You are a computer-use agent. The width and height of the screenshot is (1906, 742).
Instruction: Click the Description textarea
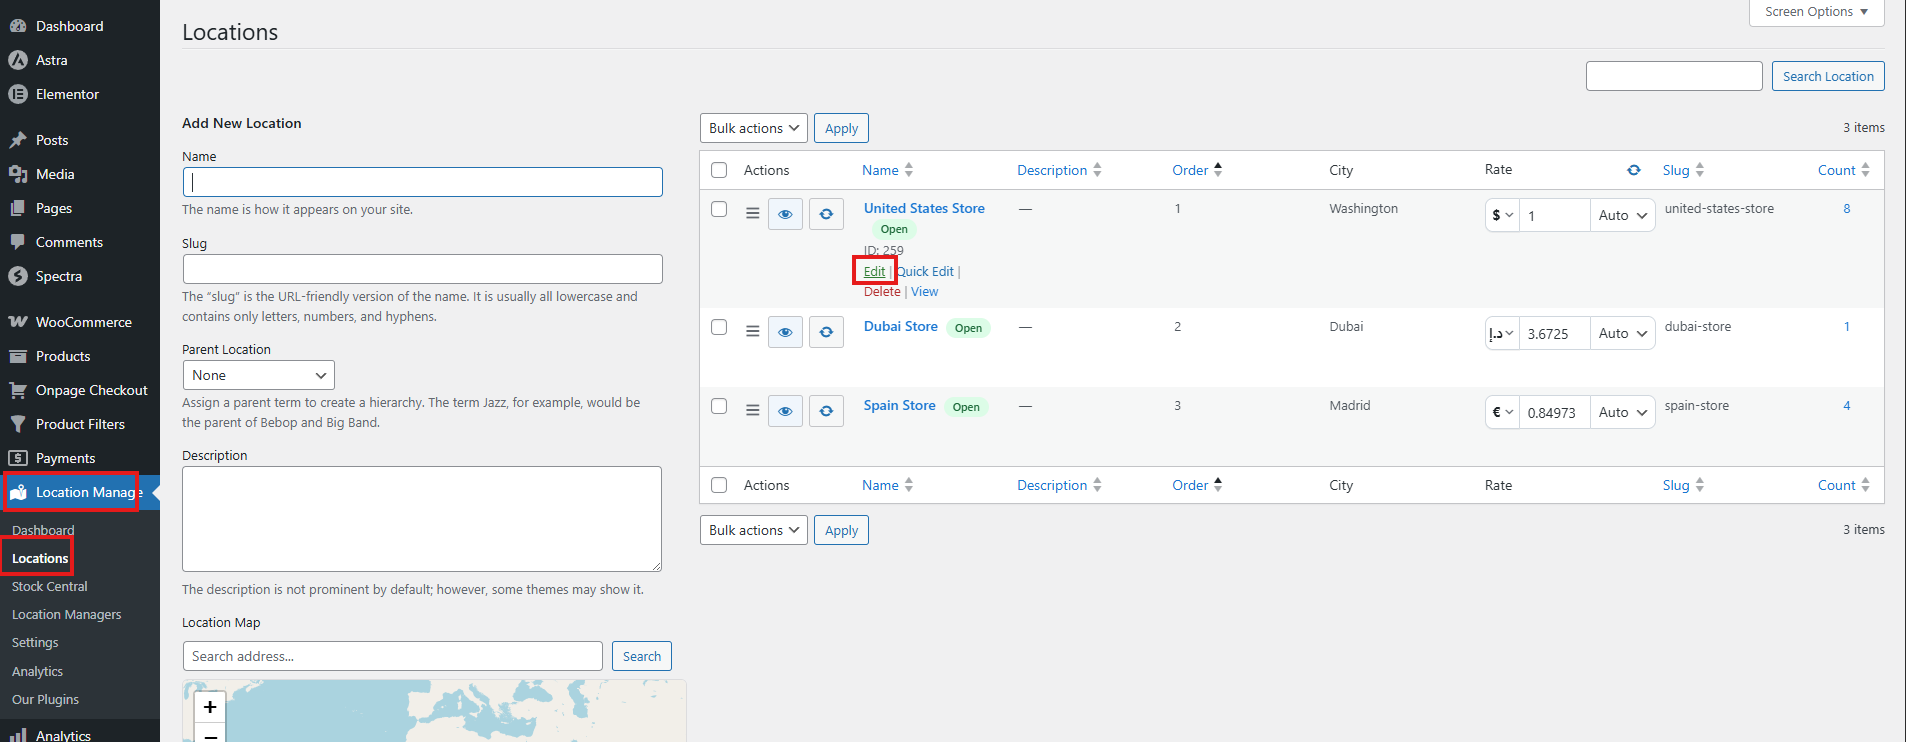click(x=422, y=519)
